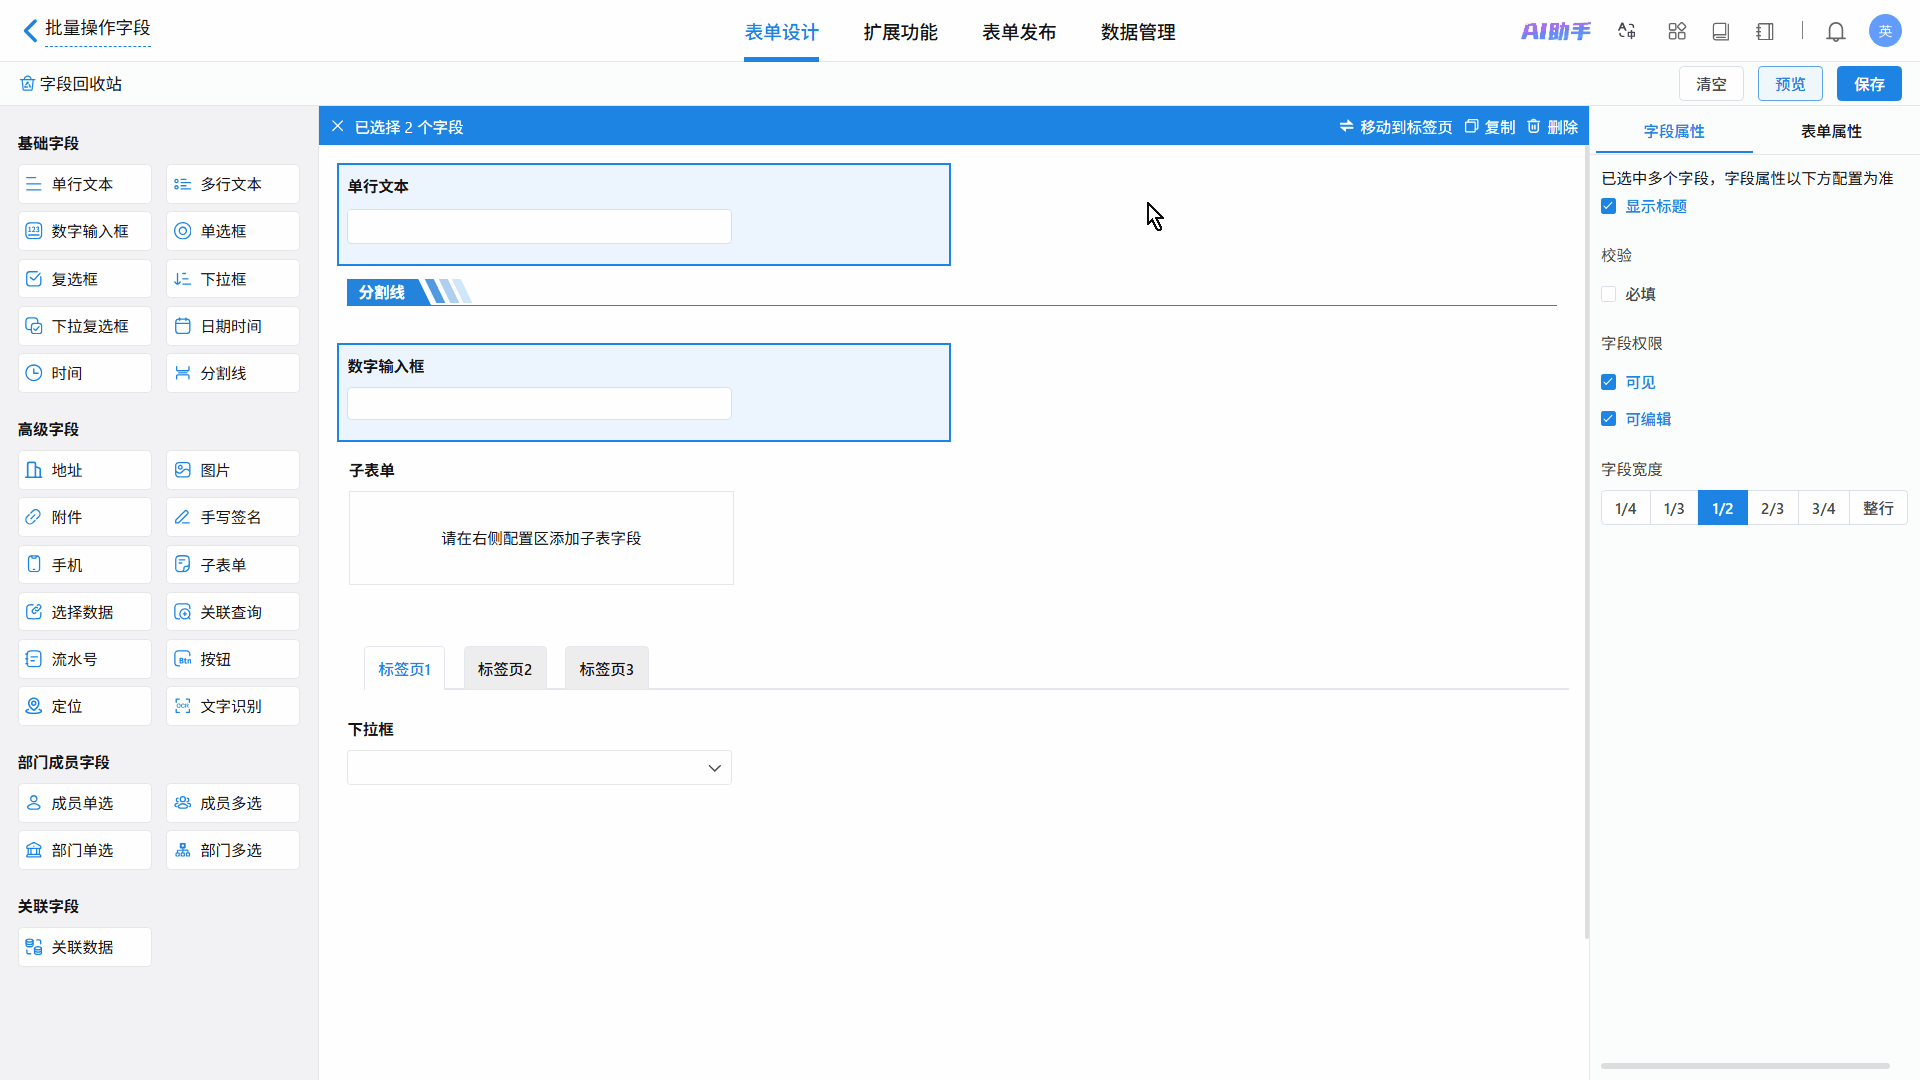This screenshot has width=1920, height=1080.
Task: Click the 保存 button
Action: point(1868,84)
